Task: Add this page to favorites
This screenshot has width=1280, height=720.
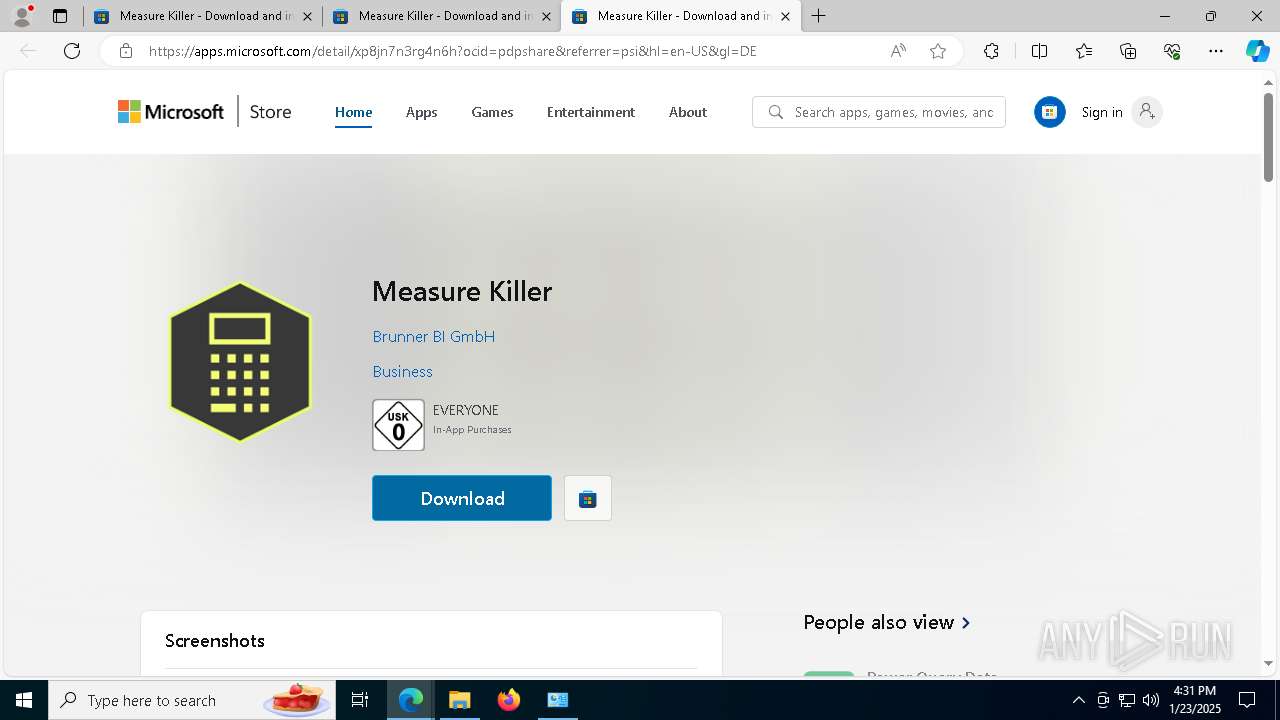Action: click(938, 51)
